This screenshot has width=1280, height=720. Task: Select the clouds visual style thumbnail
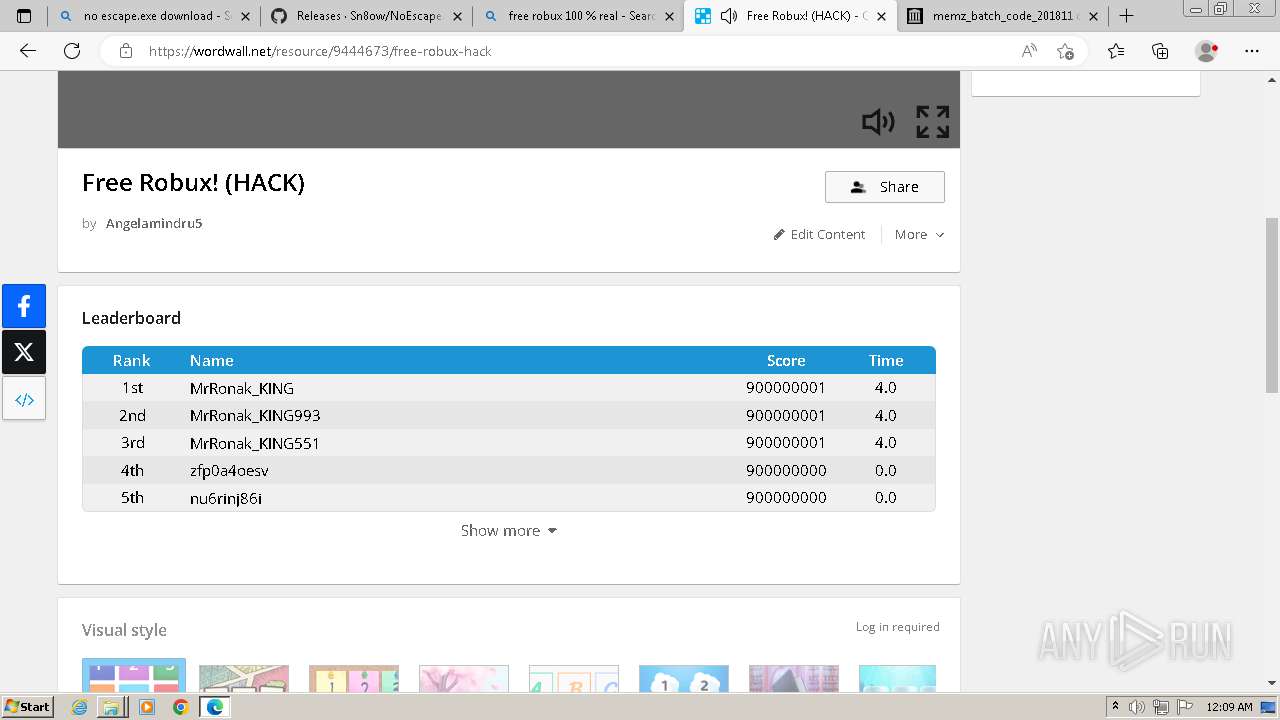click(x=684, y=677)
